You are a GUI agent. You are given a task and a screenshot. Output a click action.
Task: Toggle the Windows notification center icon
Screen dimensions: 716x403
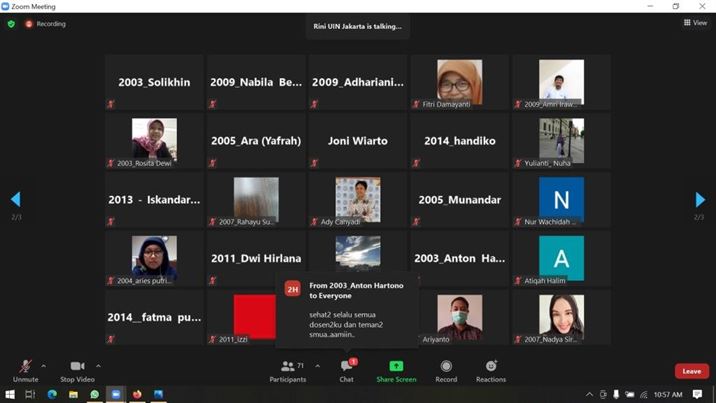pos(698,395)
